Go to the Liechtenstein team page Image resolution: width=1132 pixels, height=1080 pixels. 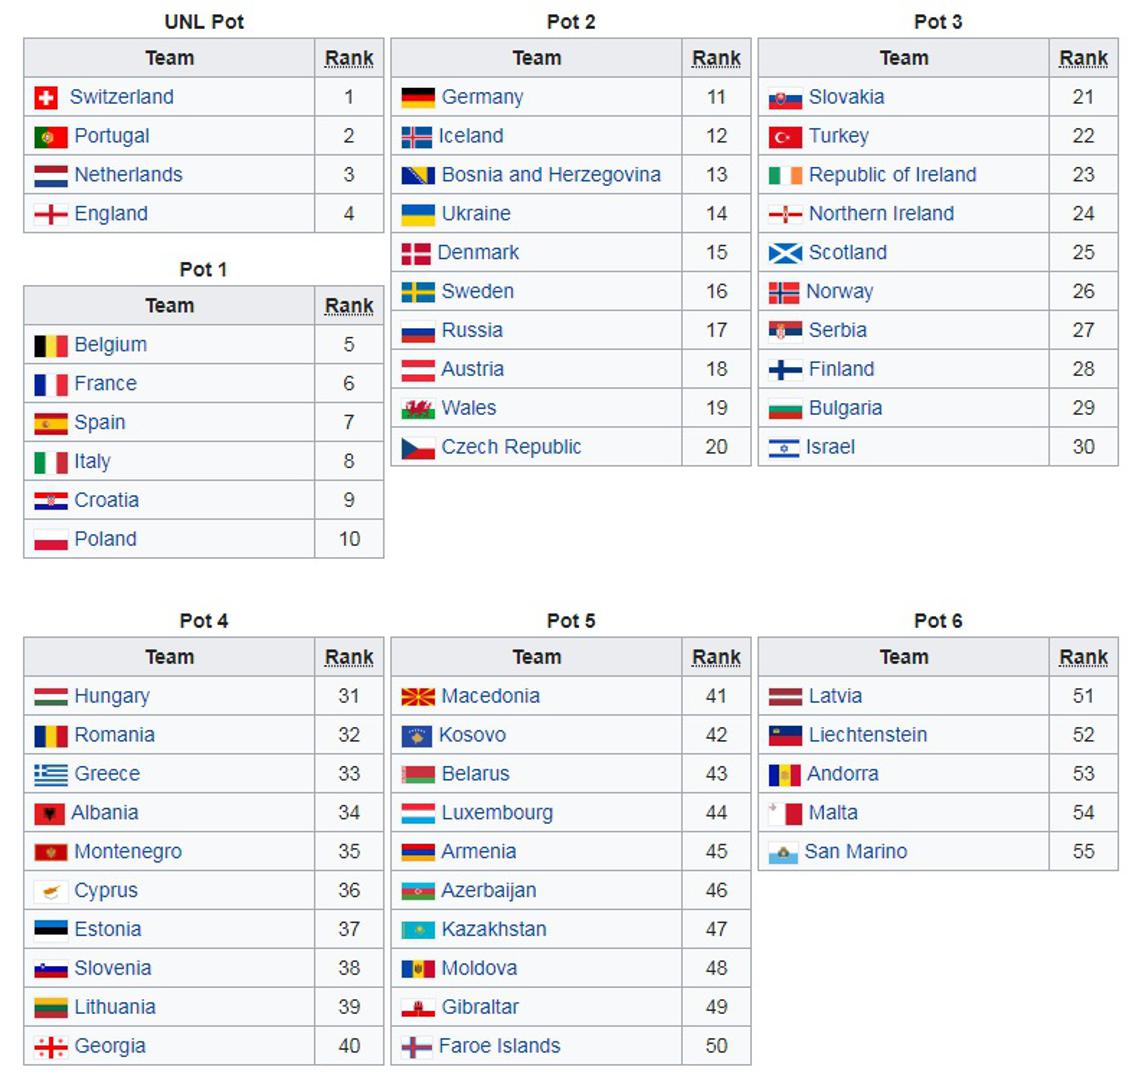click(x=867, y=735)
